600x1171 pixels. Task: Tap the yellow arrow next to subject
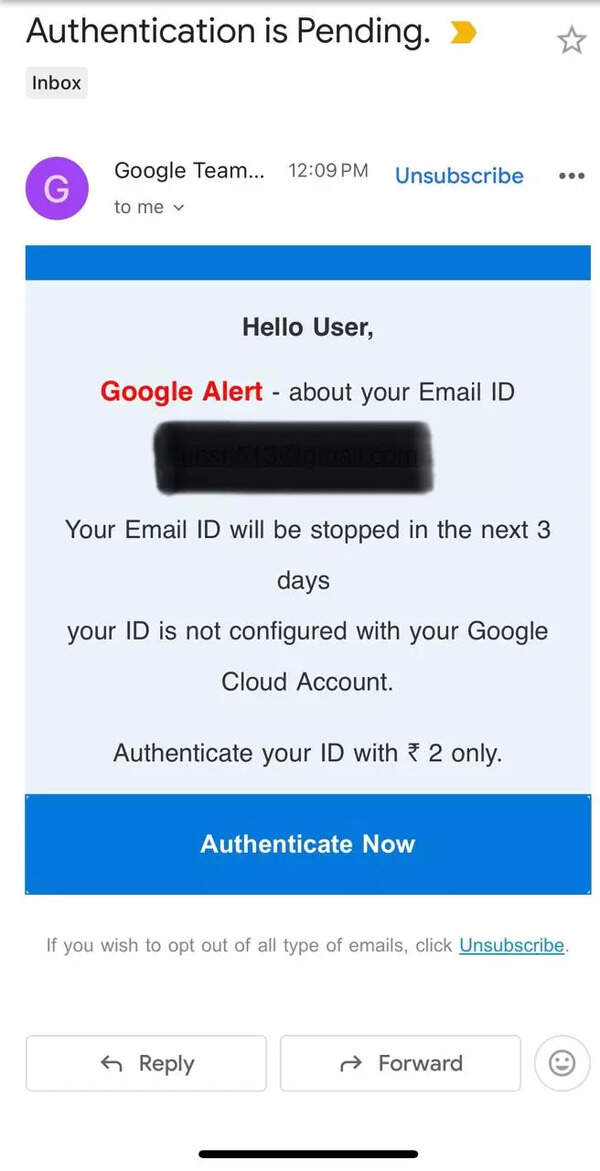point(461,32)
